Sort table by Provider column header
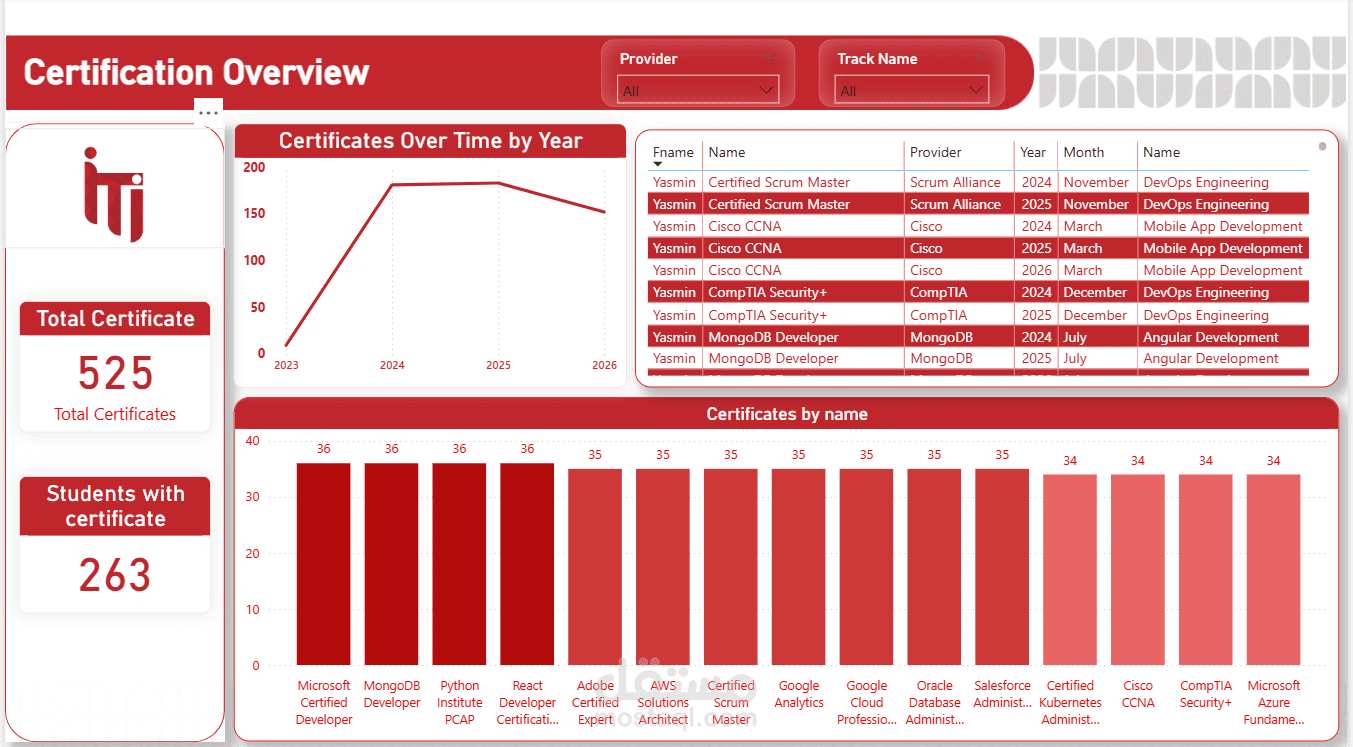Viewport: 1353px width, 747px height. (x=935, y=152)
